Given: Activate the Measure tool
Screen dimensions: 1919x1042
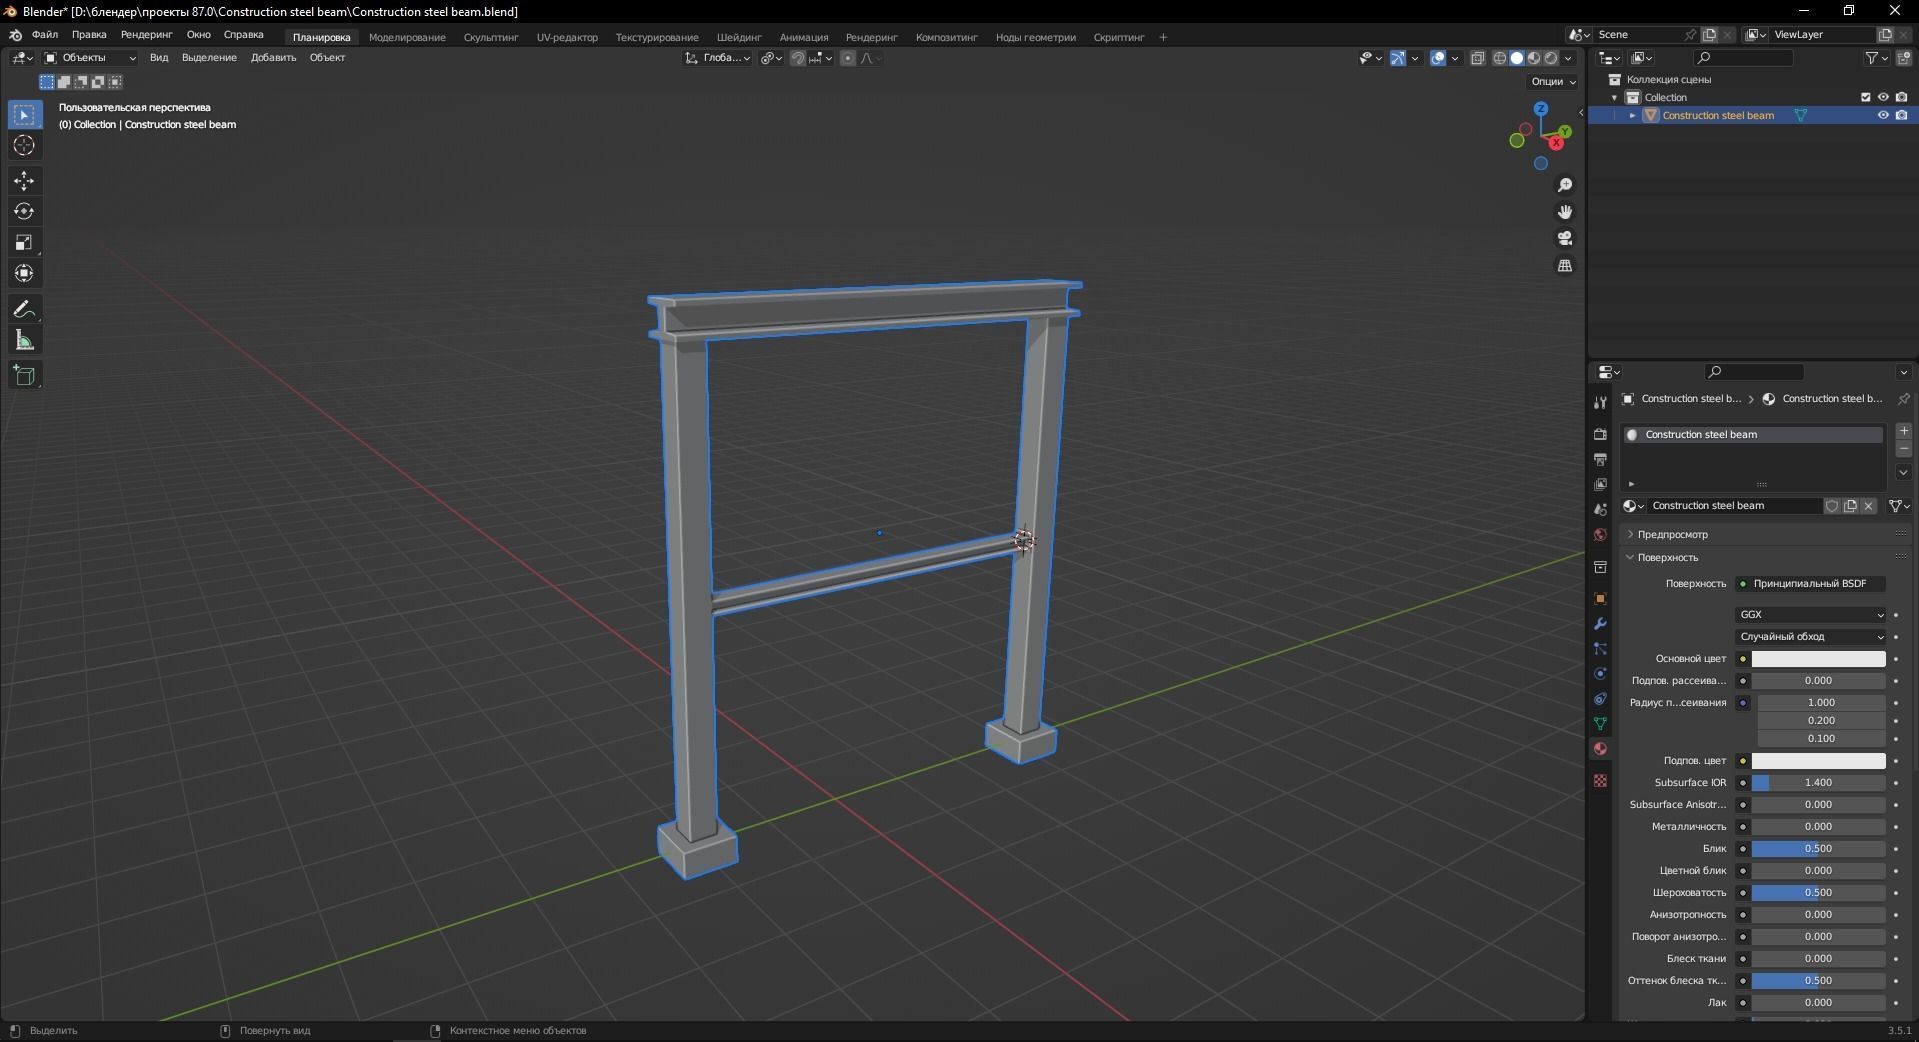Looking at the screenshot, I should [x=24, y=340].
